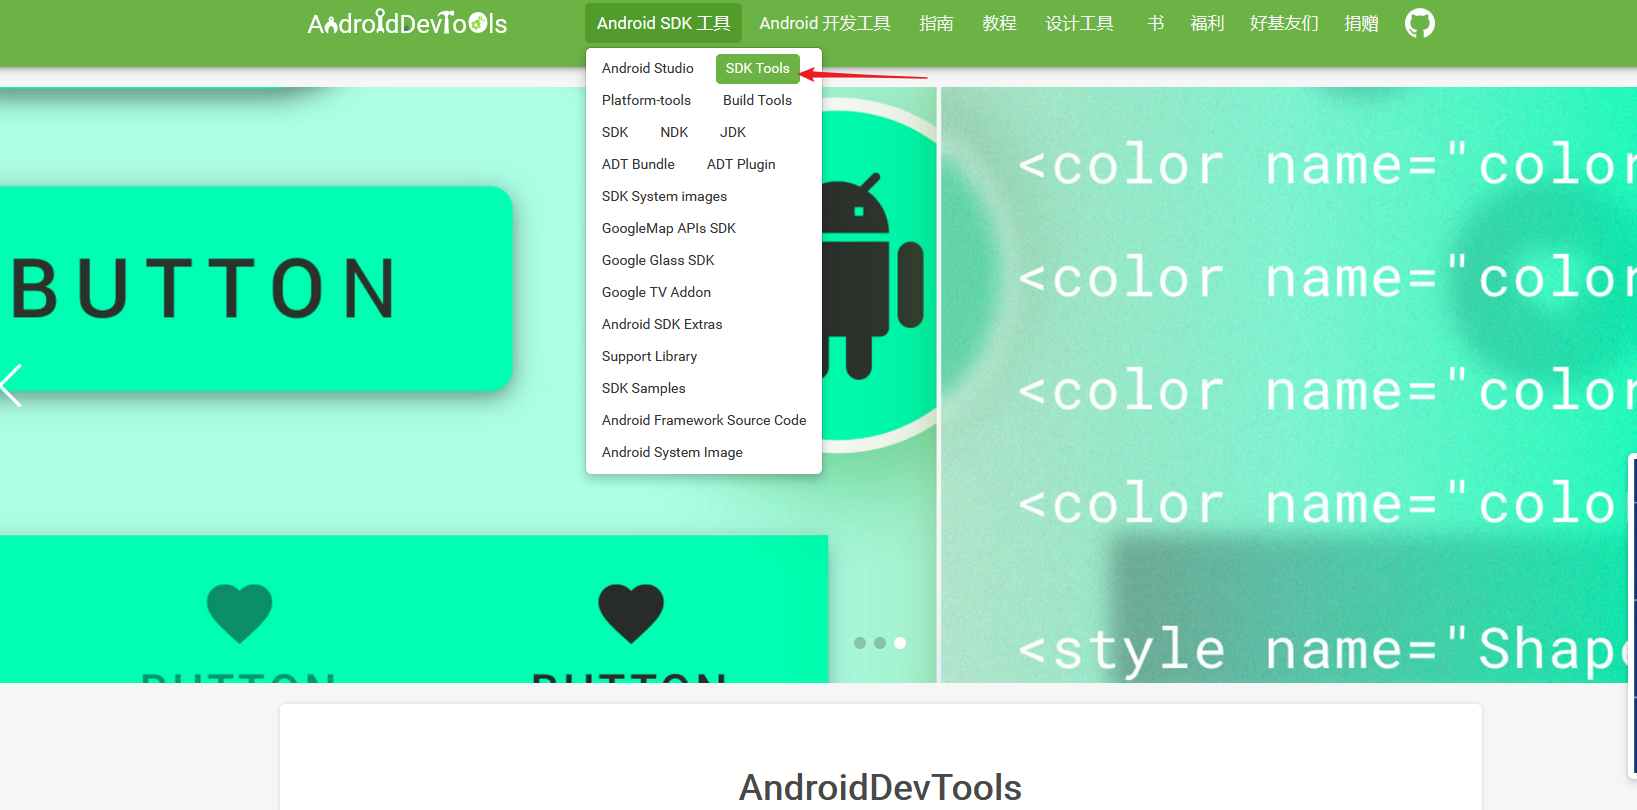Open ADT Plugin from dropdown
Image resolution: width=1637 pixels, height=810 pixels.
point(741,164)
